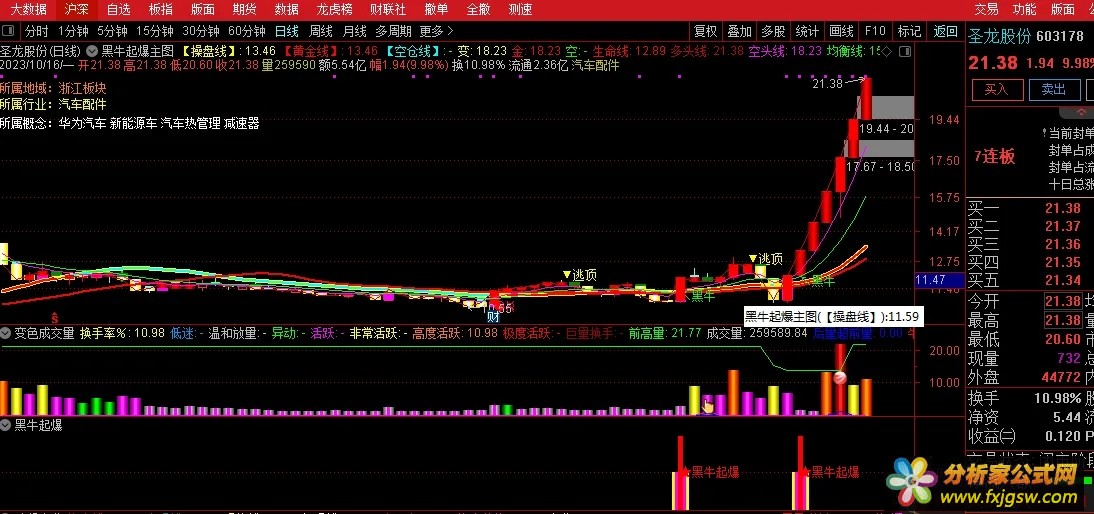Open the 大数据 menu
This screenshot has height=514, width=1094.
click(x=29, y=9)
